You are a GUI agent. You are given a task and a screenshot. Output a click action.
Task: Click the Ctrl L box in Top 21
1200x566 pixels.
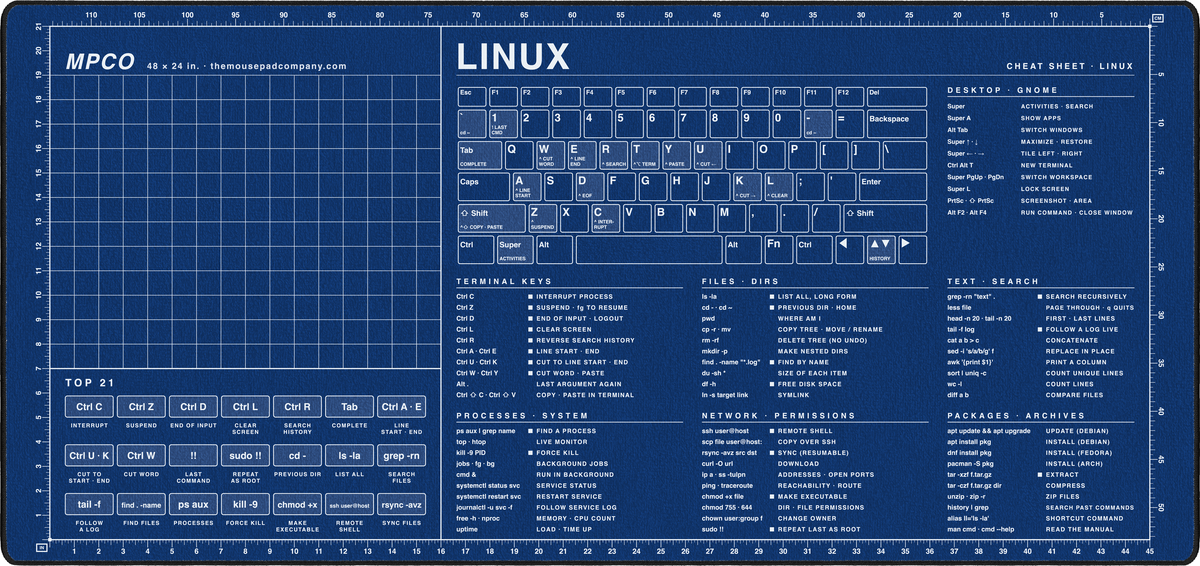click(246, 406)
